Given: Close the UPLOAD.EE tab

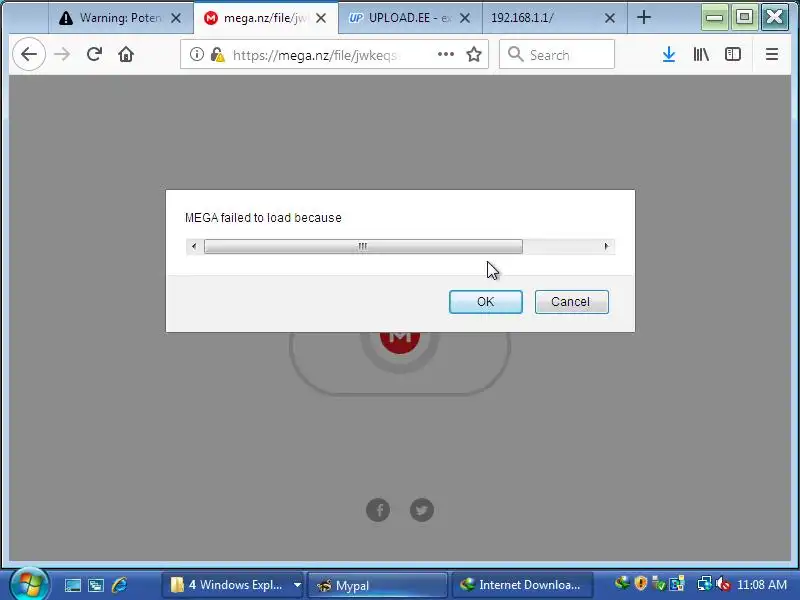Looking at the screenshot, I should point(465,18).
